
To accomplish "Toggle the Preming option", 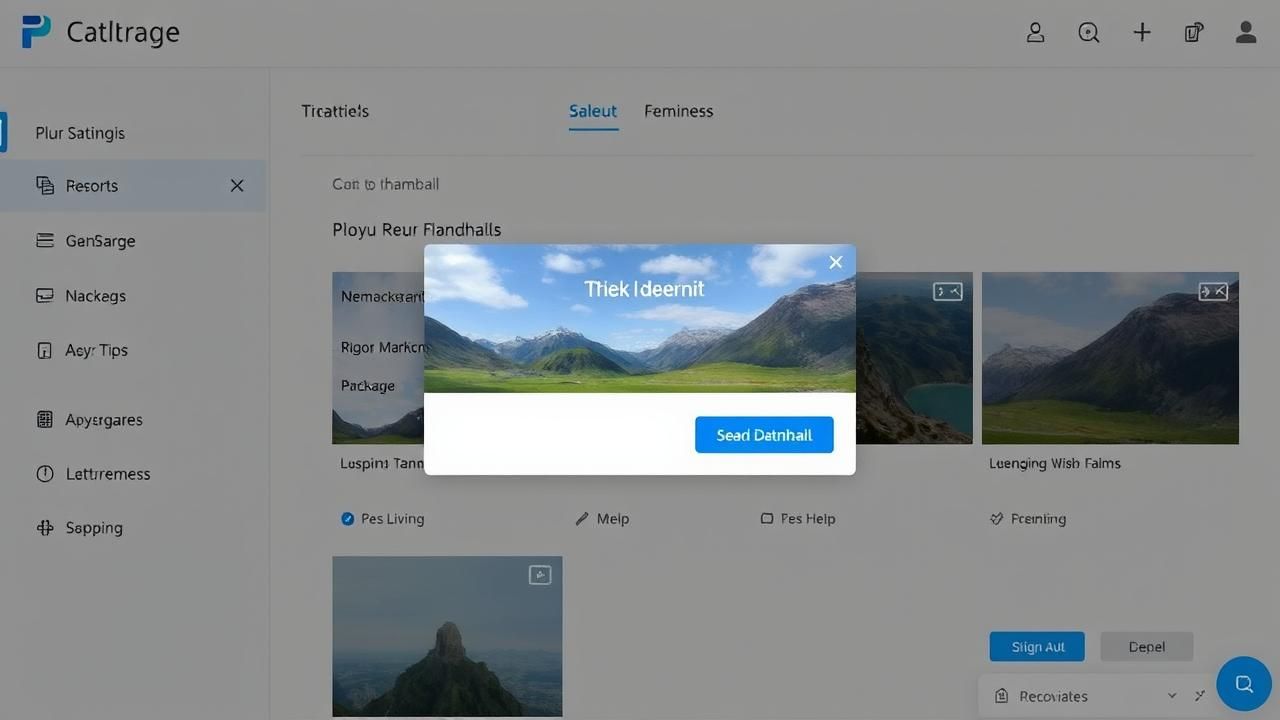I will tap(996, 518).
